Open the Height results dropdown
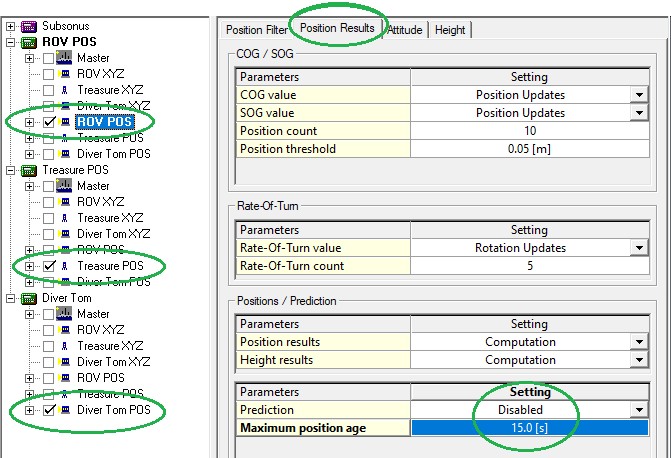Screen dimensions: 671x458 point(639,360)
